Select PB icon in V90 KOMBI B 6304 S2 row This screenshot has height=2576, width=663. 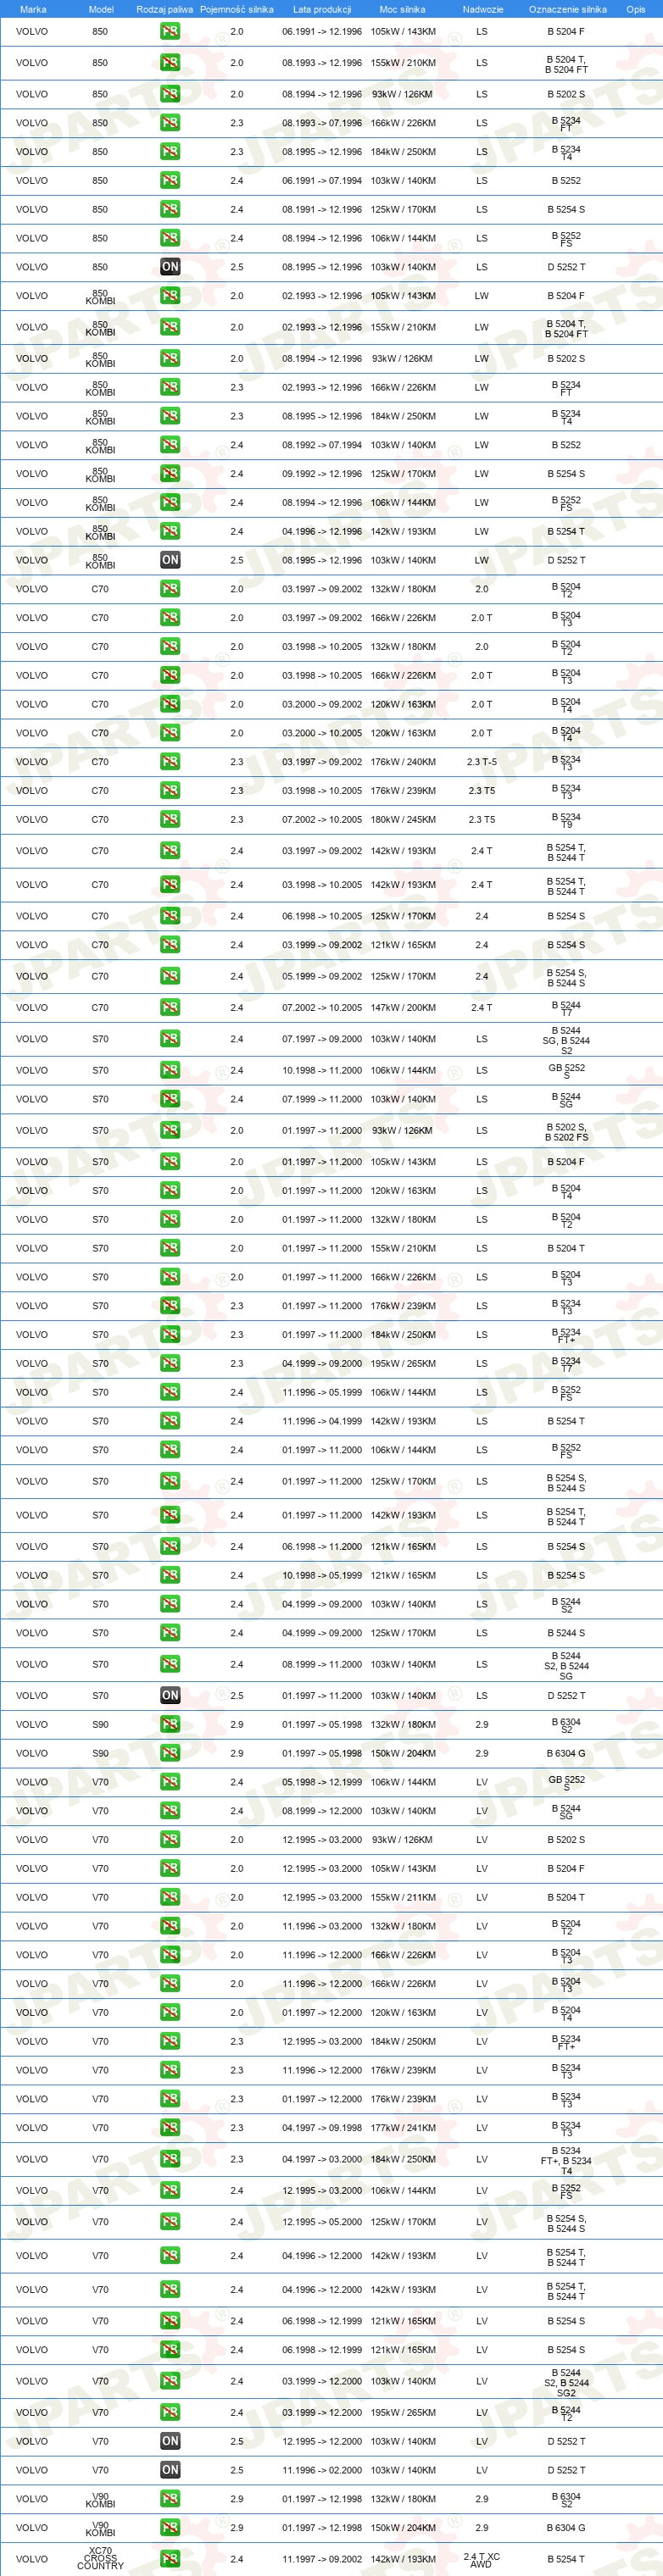(170, 2499)
